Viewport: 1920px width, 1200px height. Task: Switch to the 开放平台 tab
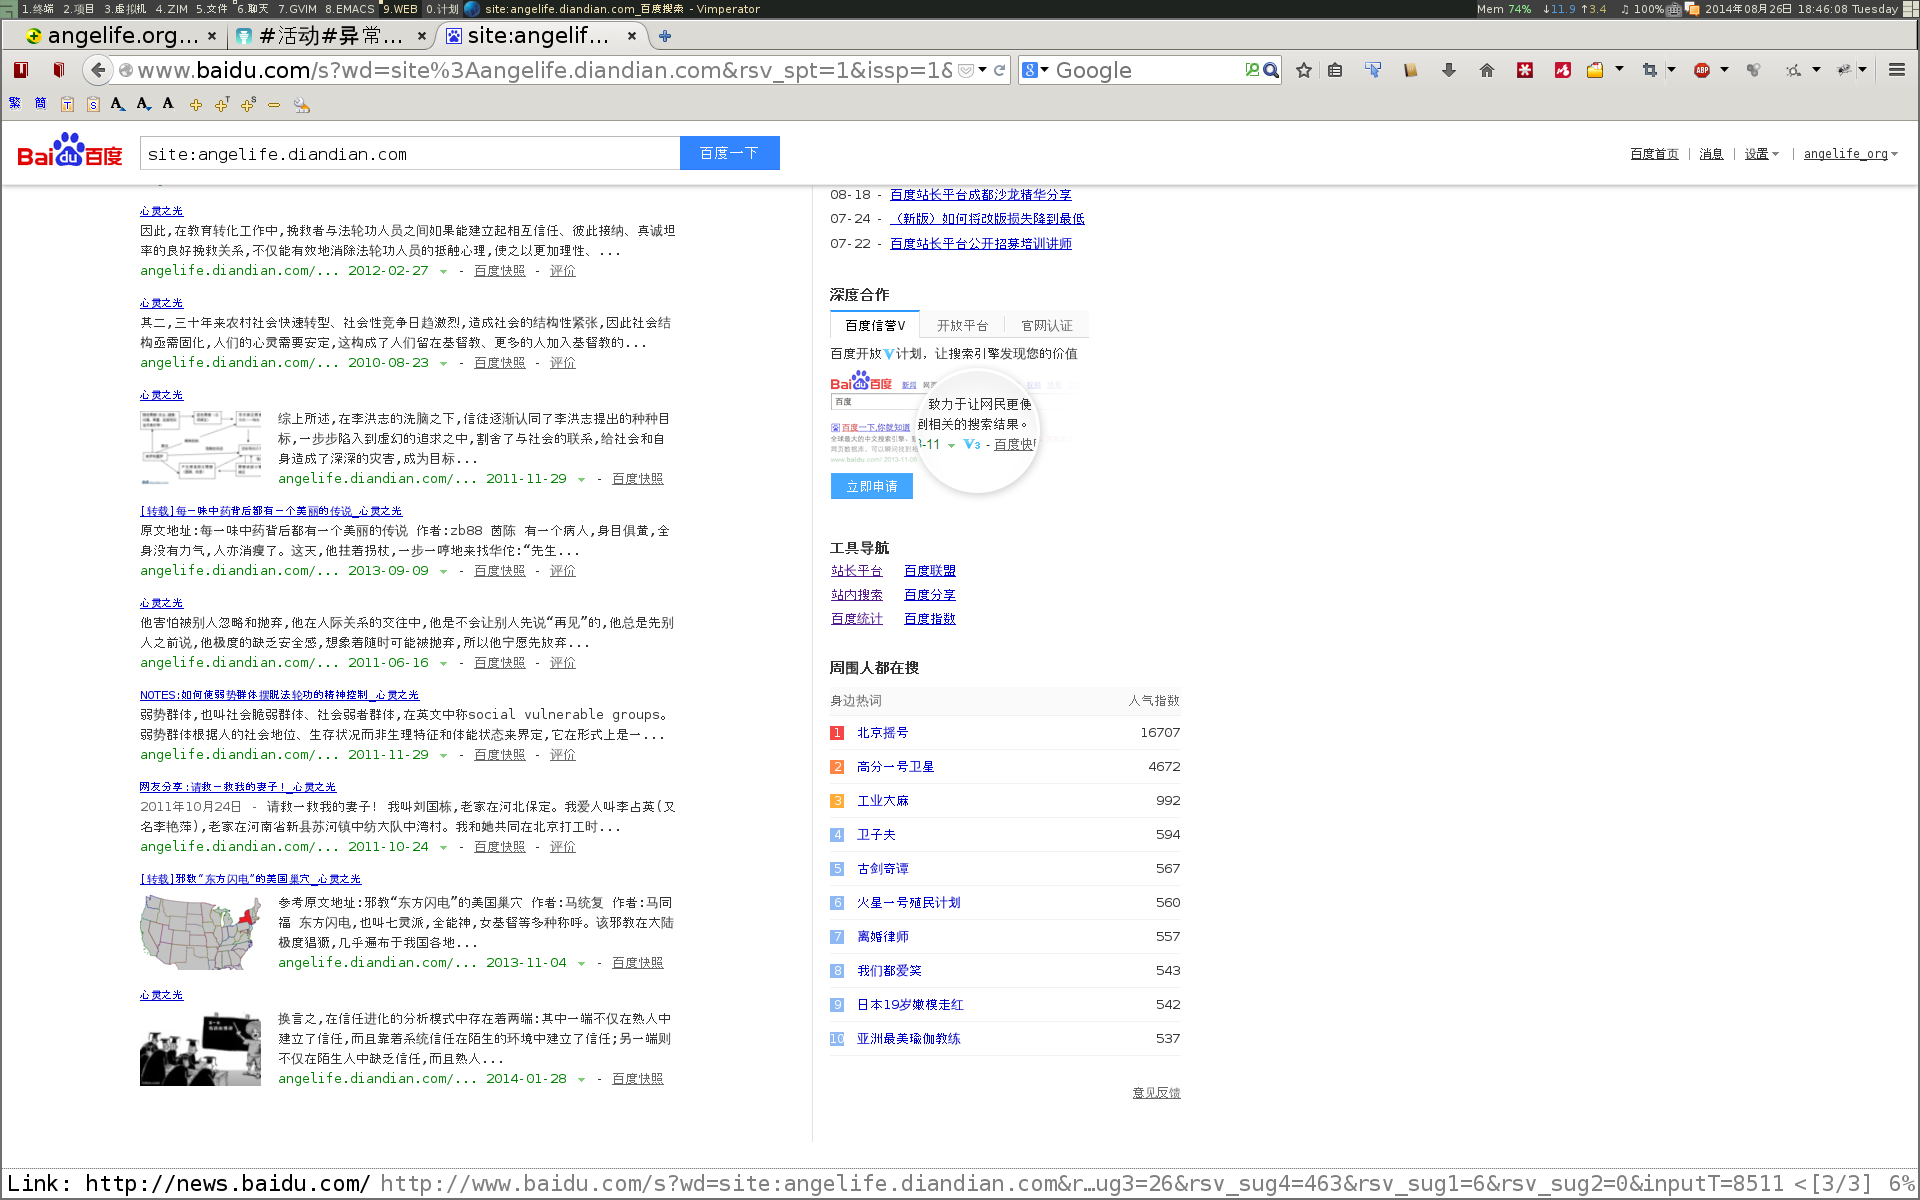pyautogui.click(x=962, y=324)
